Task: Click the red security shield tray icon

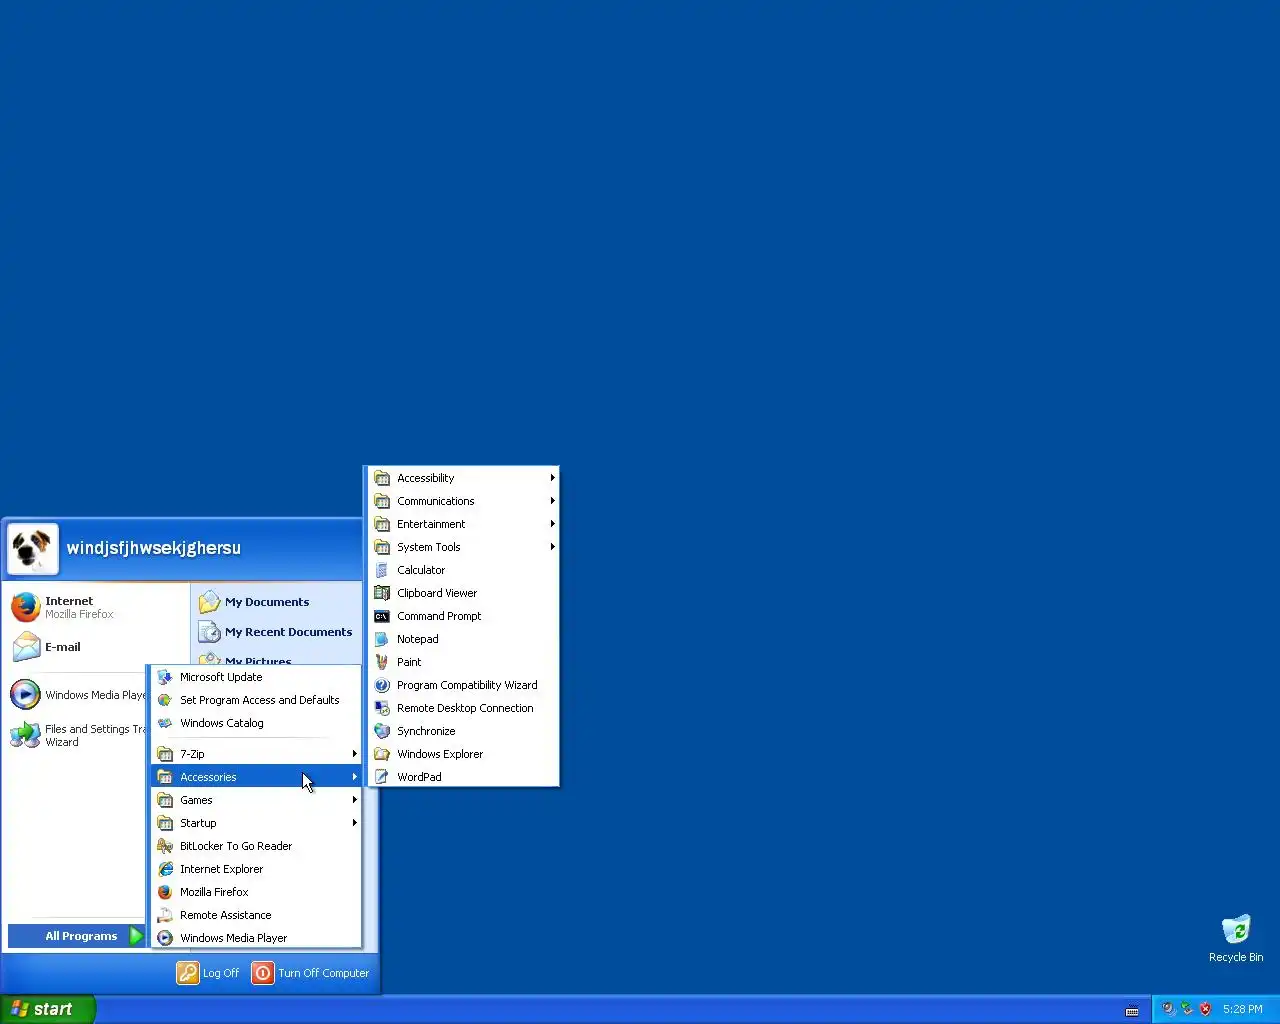Action: pyautogui.click(x=1205, y=1009)
